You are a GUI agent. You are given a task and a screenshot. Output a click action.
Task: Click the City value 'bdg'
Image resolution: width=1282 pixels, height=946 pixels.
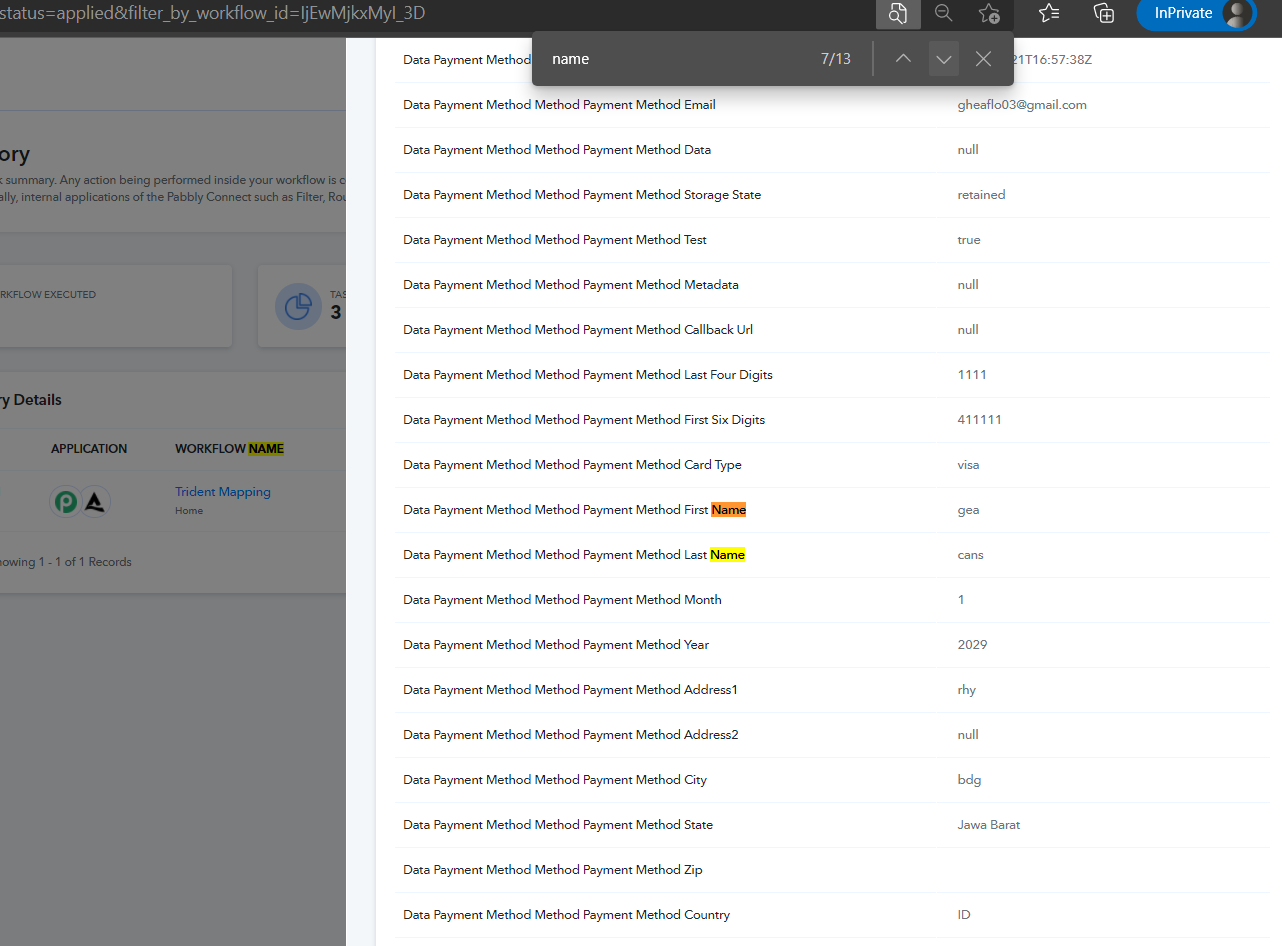[x=968, y=780]
